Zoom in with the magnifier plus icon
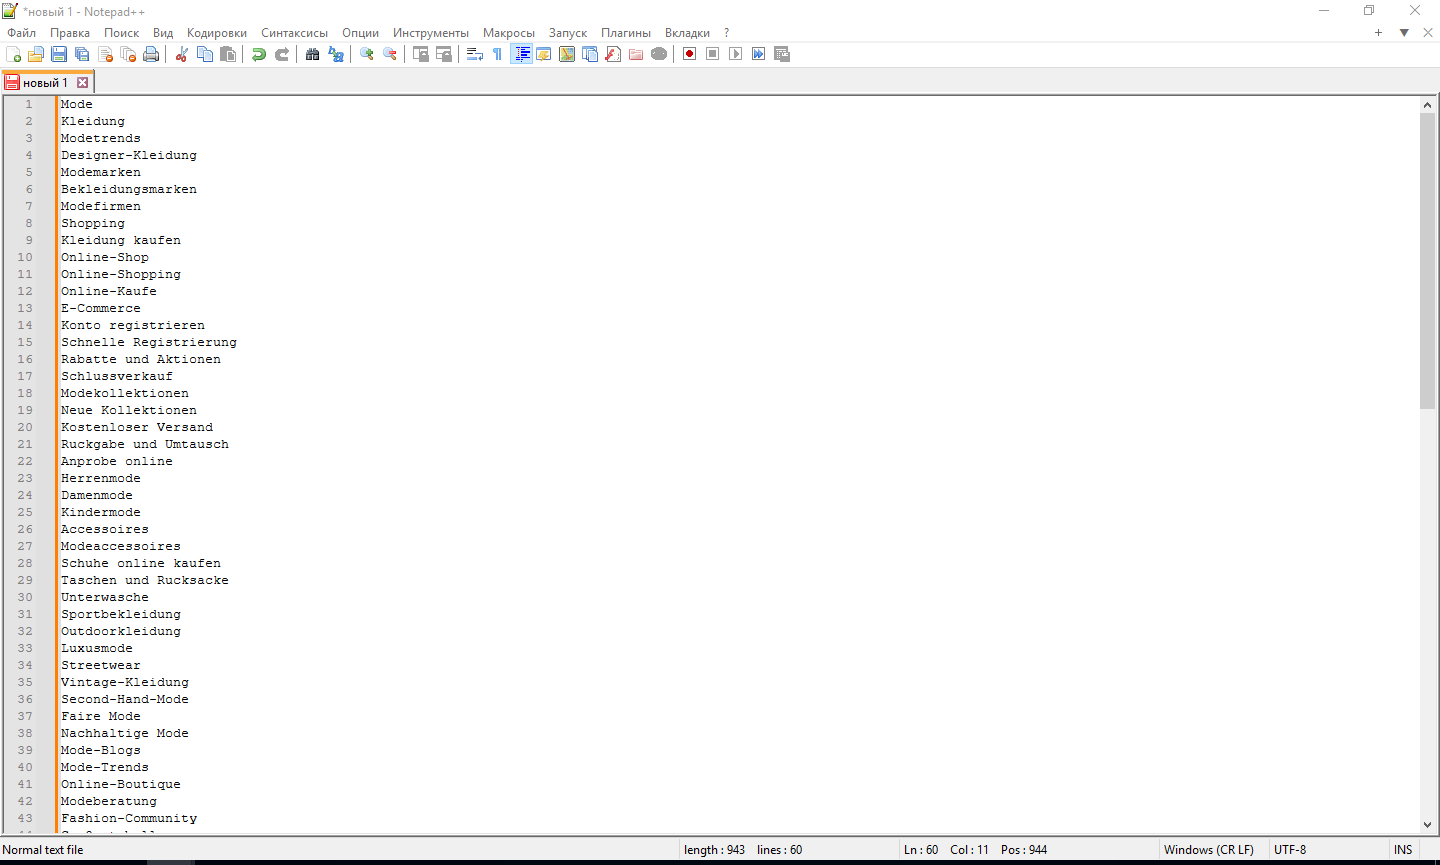This screenshot has width=1440, height=865. (366, 54)
